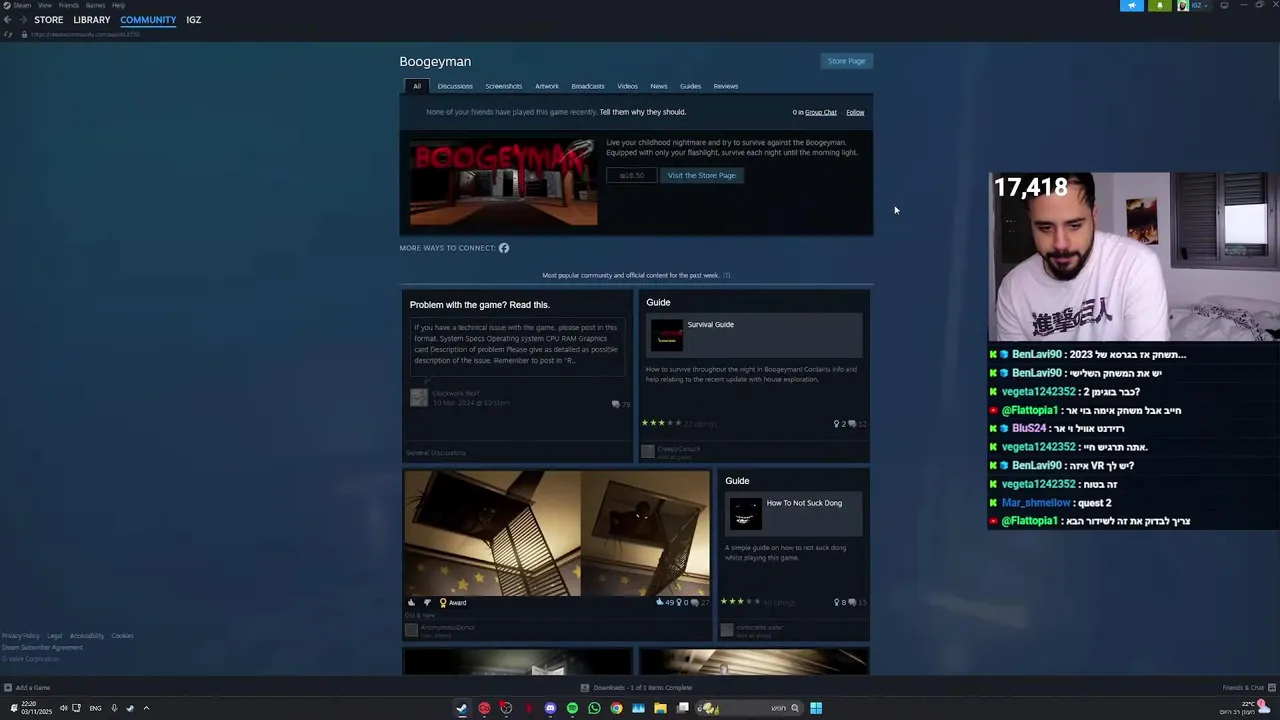The width and height of the screenshot is (1280, 720).
Task: Open the Downloads status bar
Action: [637, 688]
